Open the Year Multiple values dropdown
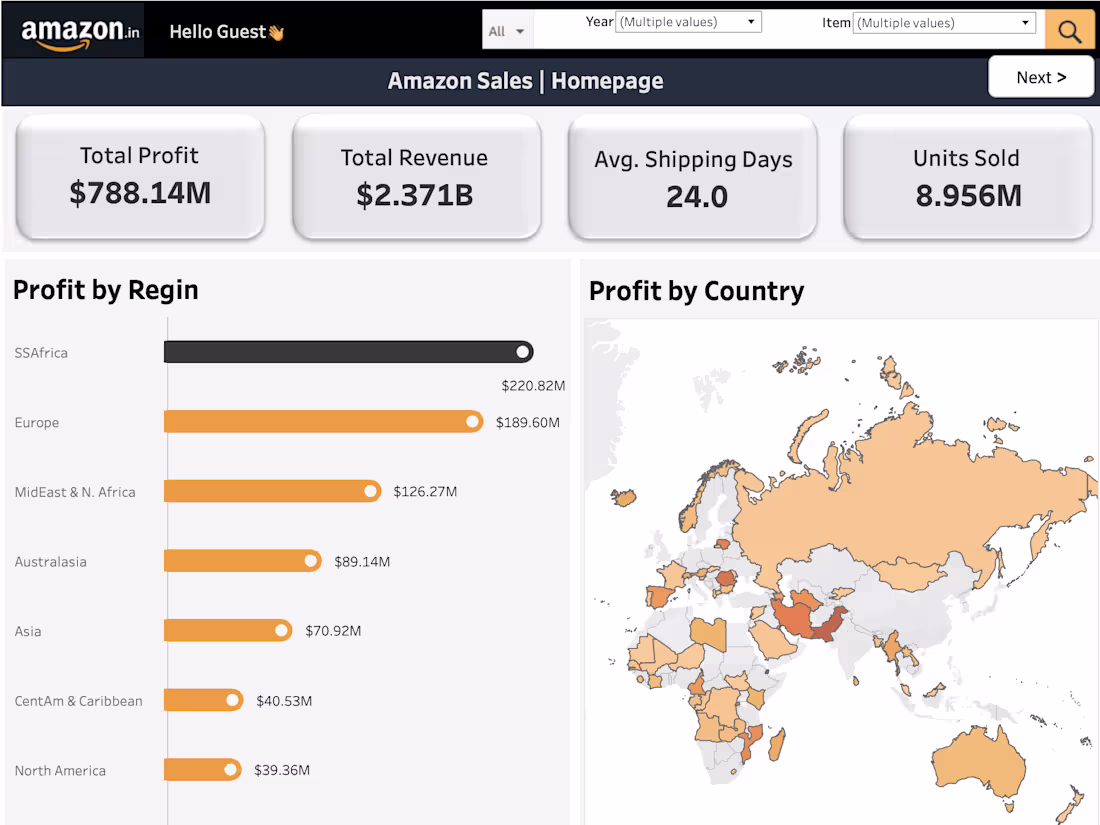Image resolution: width=1100 pixels, height=825 pixels. pos(687,21)
